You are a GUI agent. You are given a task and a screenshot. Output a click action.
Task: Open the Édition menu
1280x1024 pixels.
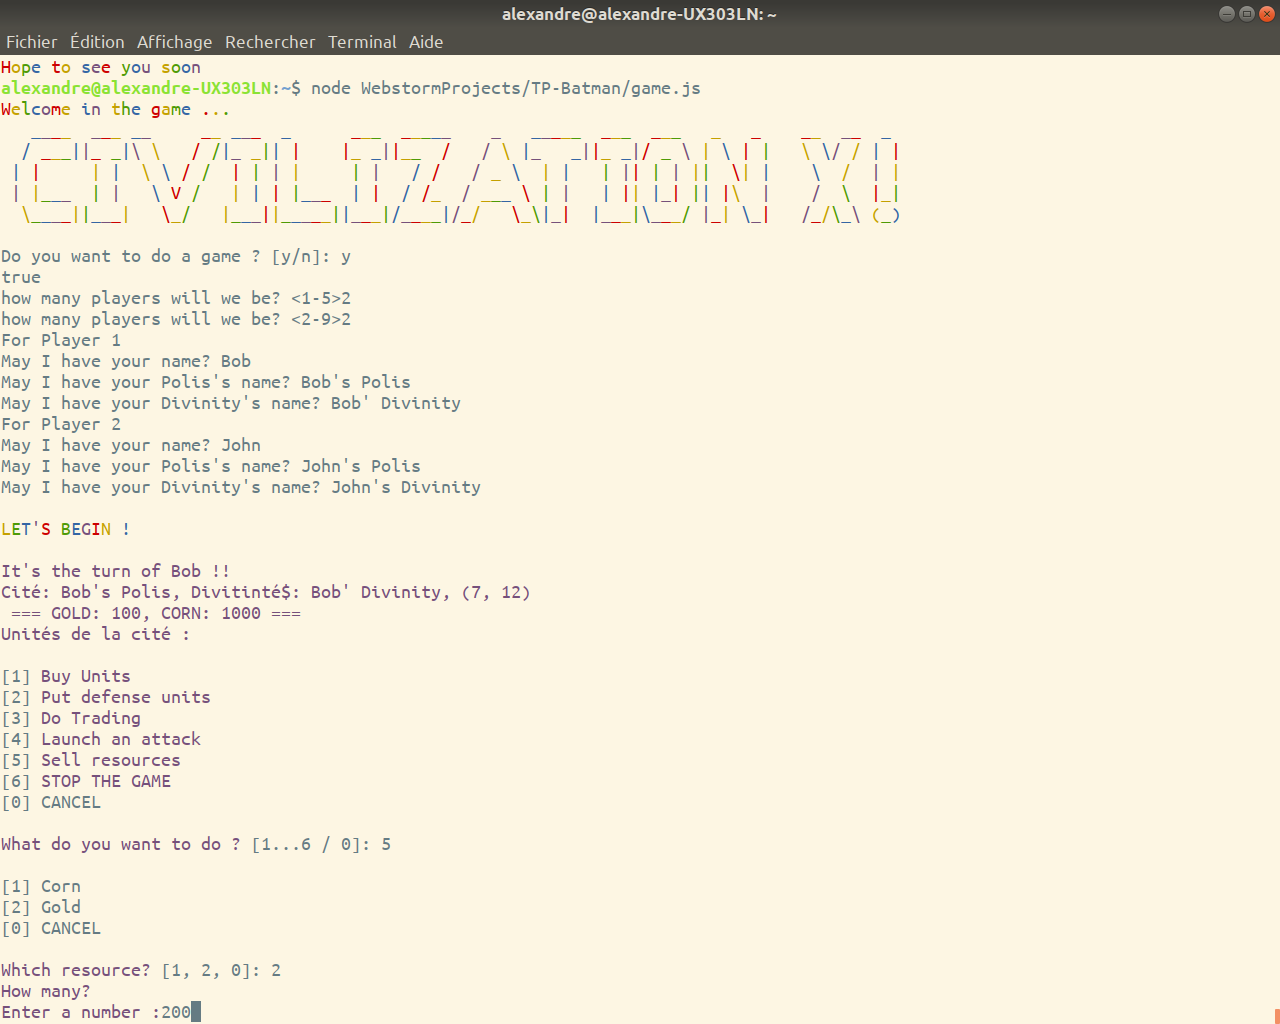(97, 42)
